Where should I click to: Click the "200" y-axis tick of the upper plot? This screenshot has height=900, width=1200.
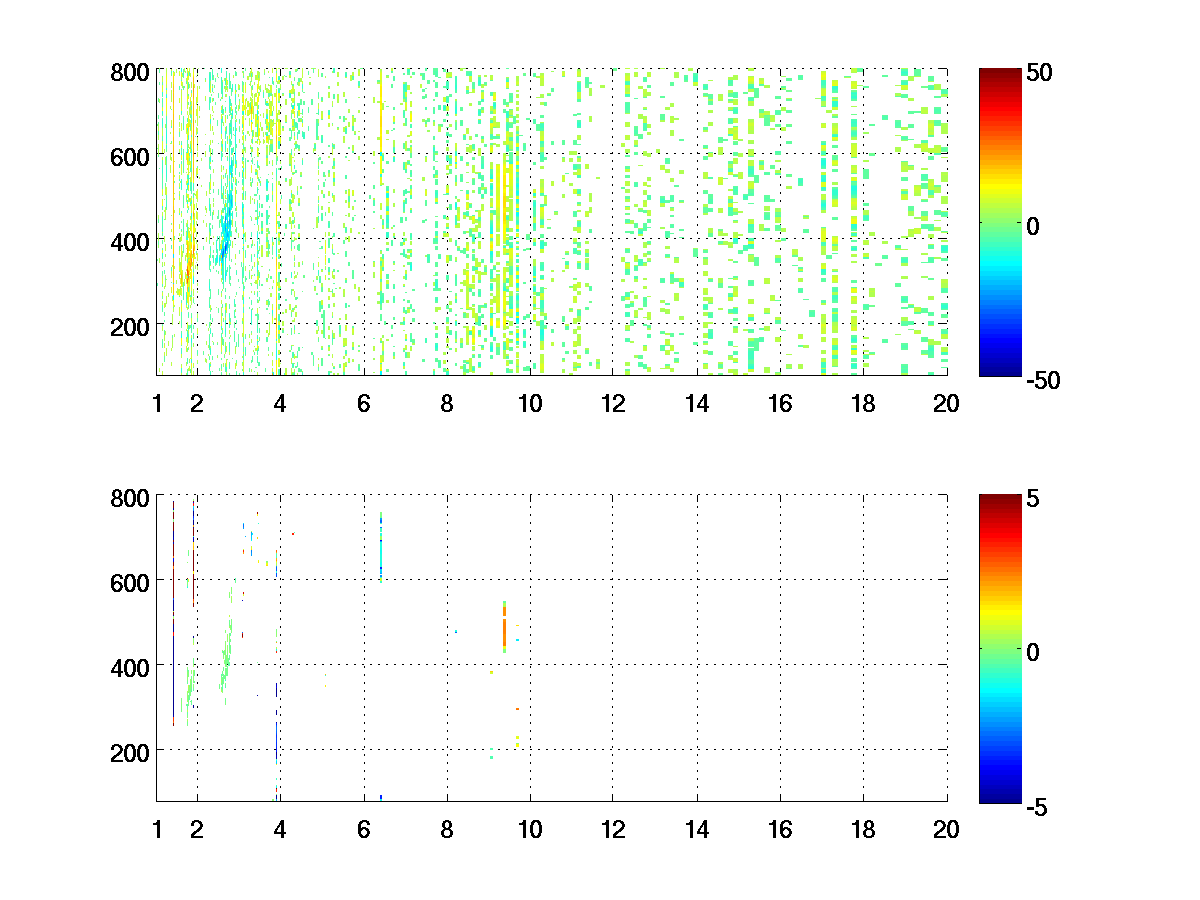tap(130, 326)
